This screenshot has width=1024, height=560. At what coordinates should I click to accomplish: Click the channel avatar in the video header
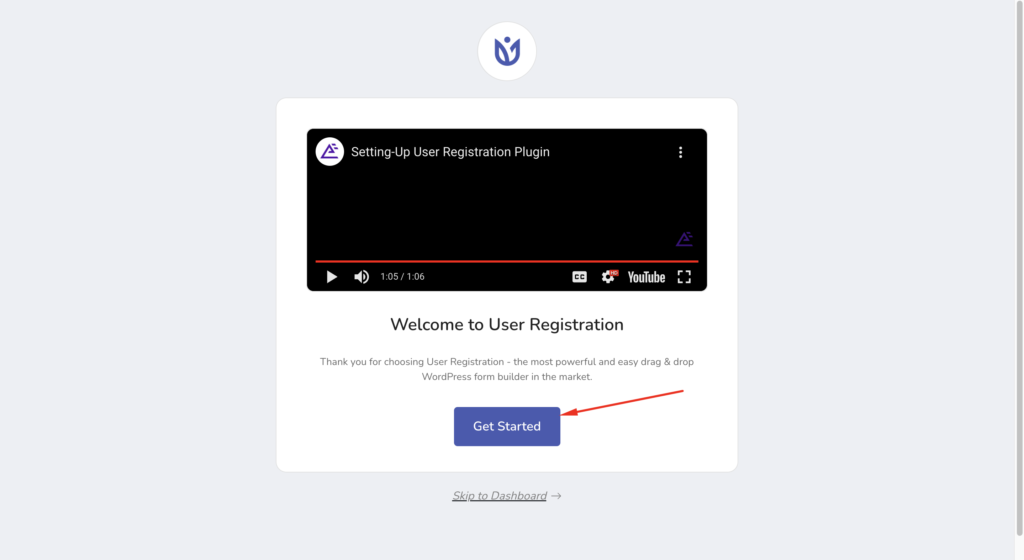coord(330,151)
